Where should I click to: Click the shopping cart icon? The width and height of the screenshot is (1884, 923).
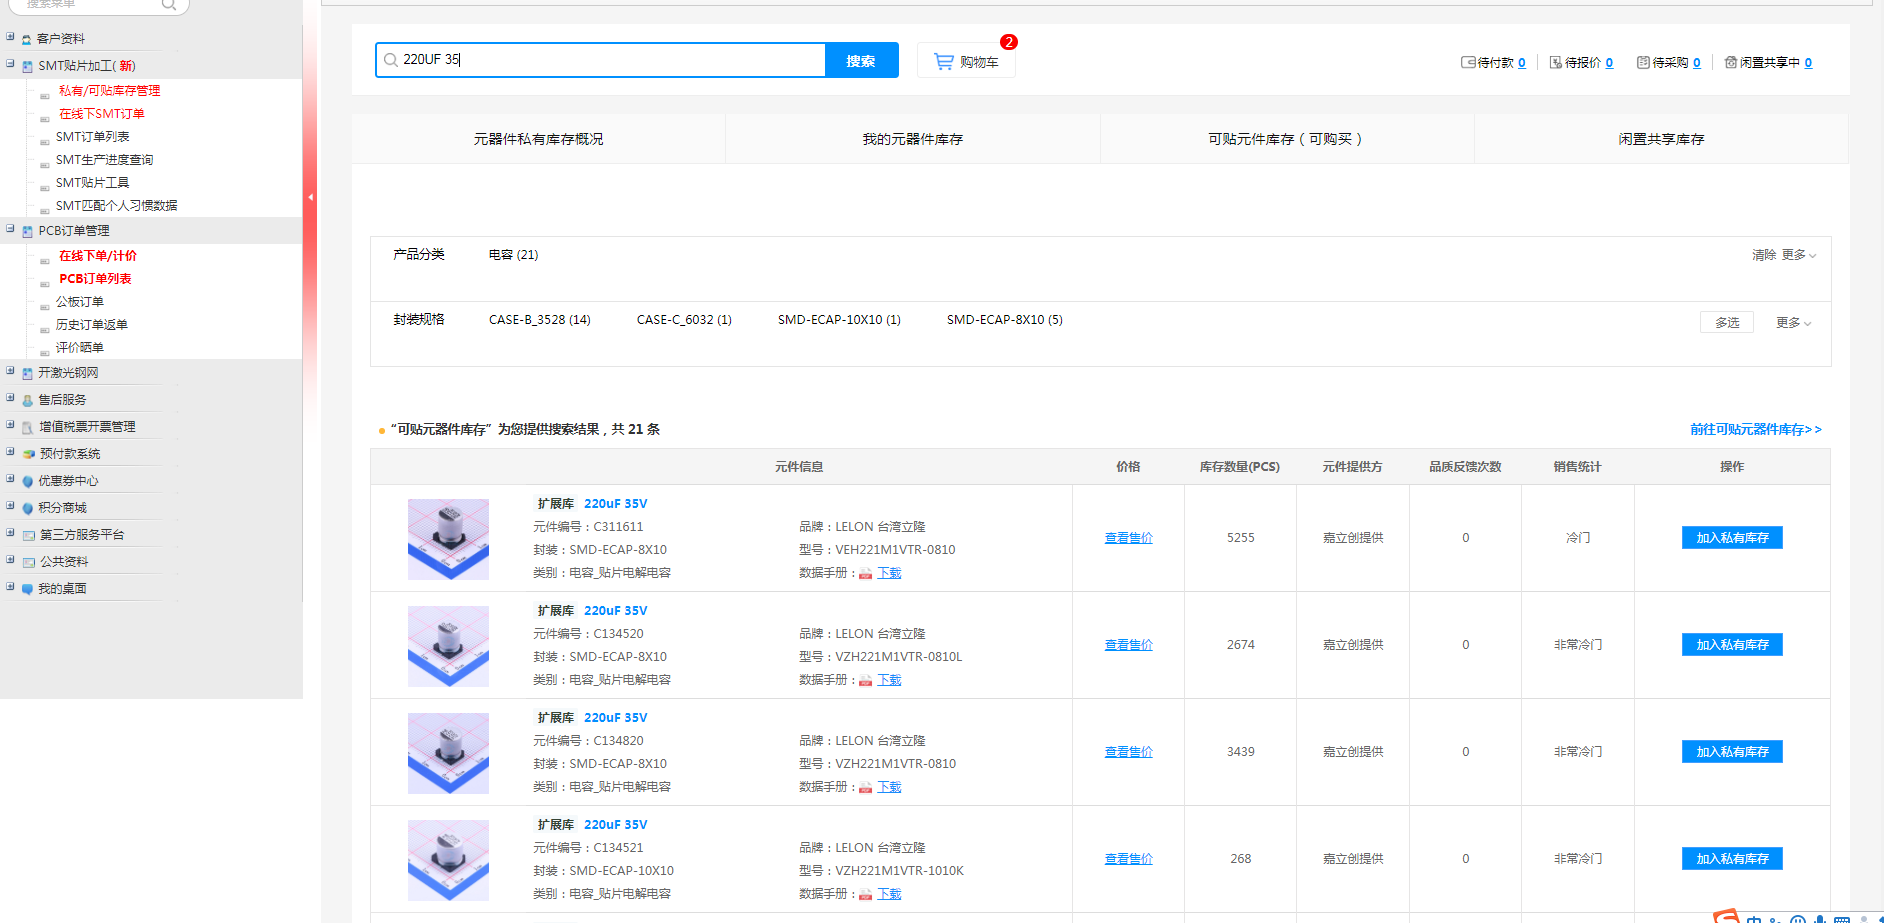tap(943, 62)
